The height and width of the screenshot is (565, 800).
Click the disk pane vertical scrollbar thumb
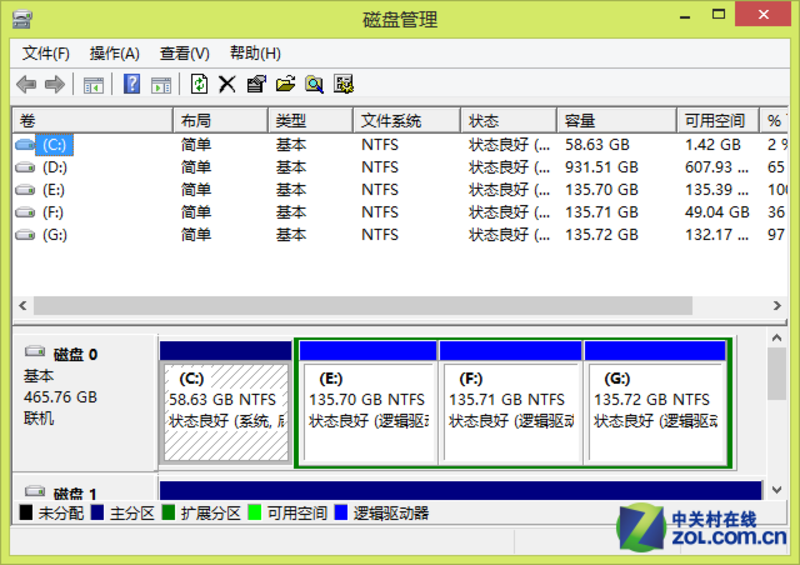pos(777,374)
